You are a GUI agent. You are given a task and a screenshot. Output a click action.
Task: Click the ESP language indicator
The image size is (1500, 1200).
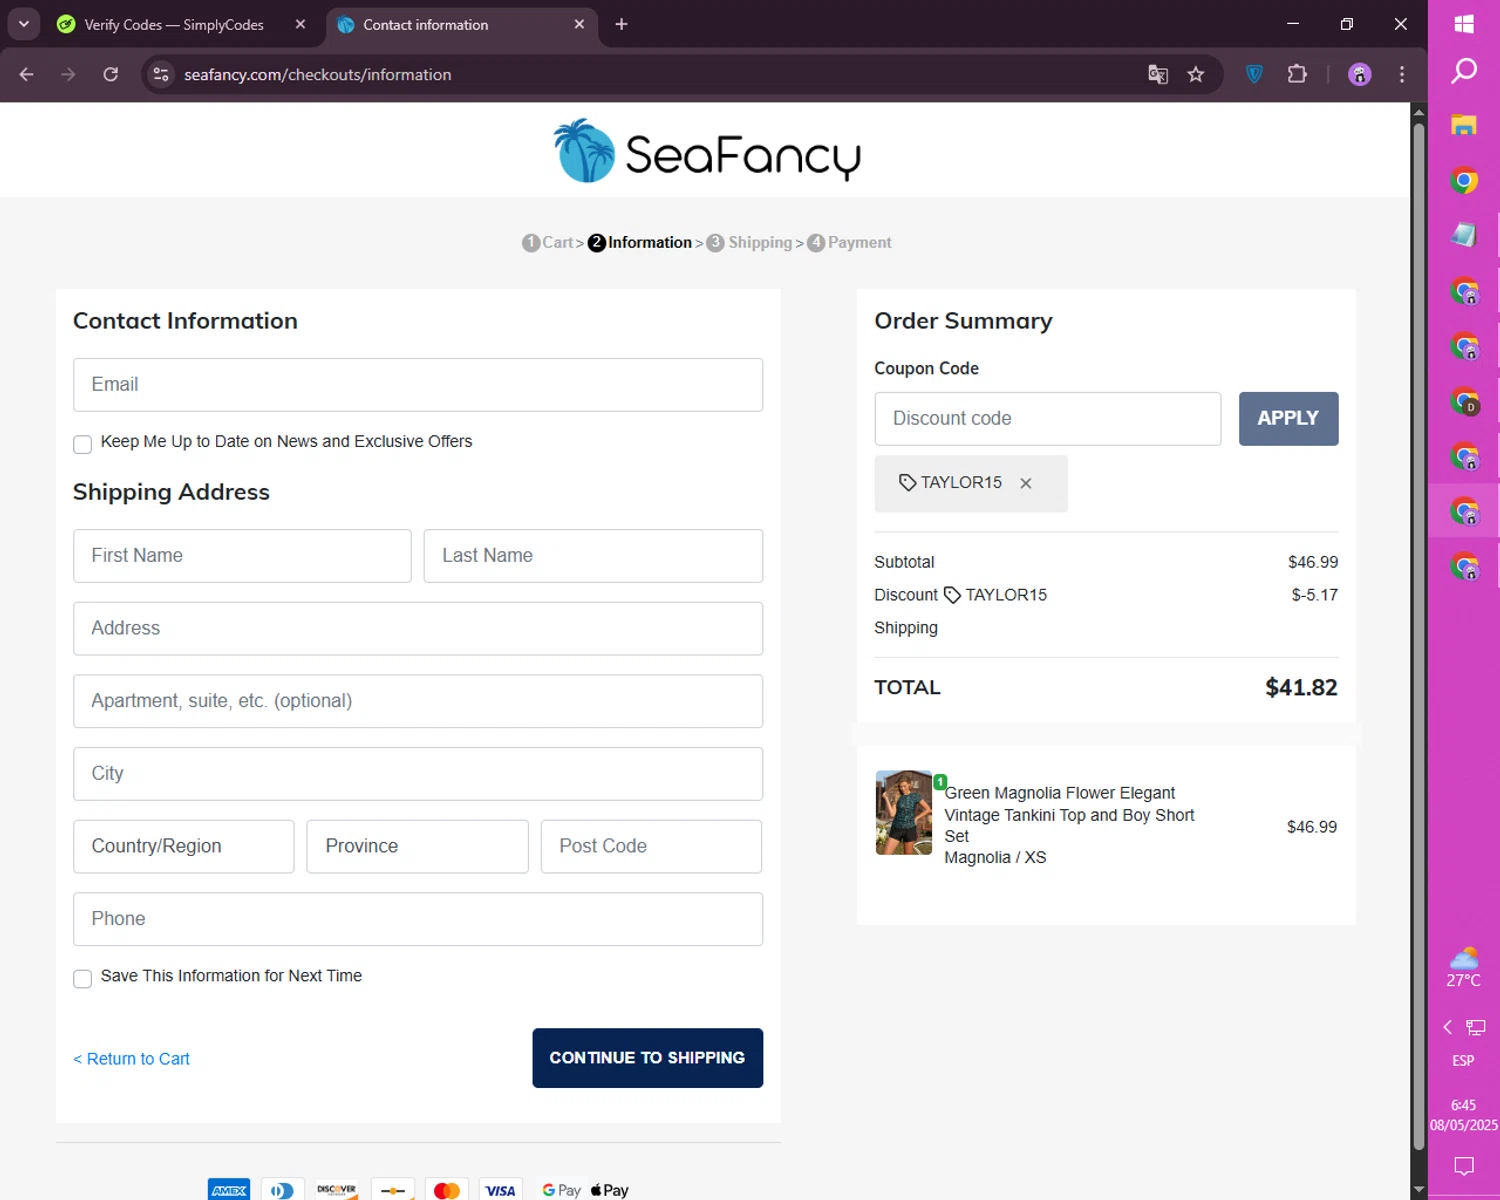pyautogui.click(x=1463, y=1061)
